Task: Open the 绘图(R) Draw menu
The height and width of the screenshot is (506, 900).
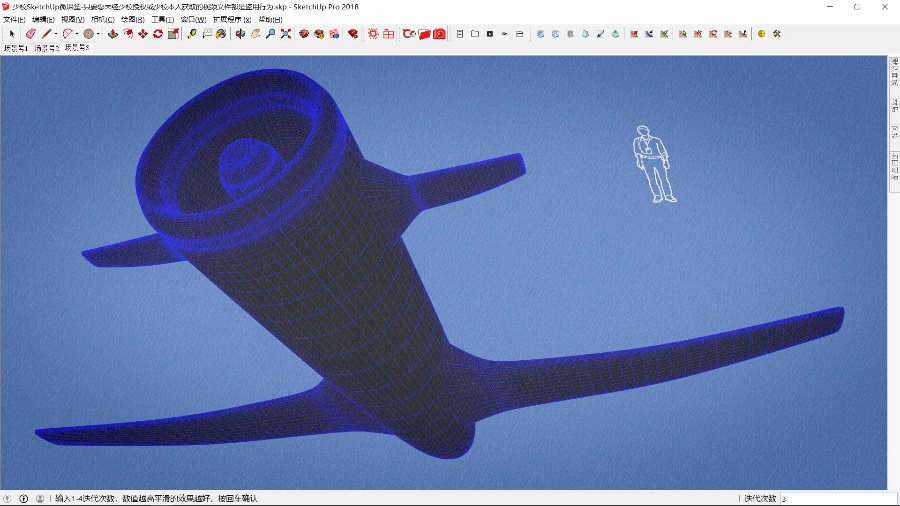Action: tap(133, 20)
